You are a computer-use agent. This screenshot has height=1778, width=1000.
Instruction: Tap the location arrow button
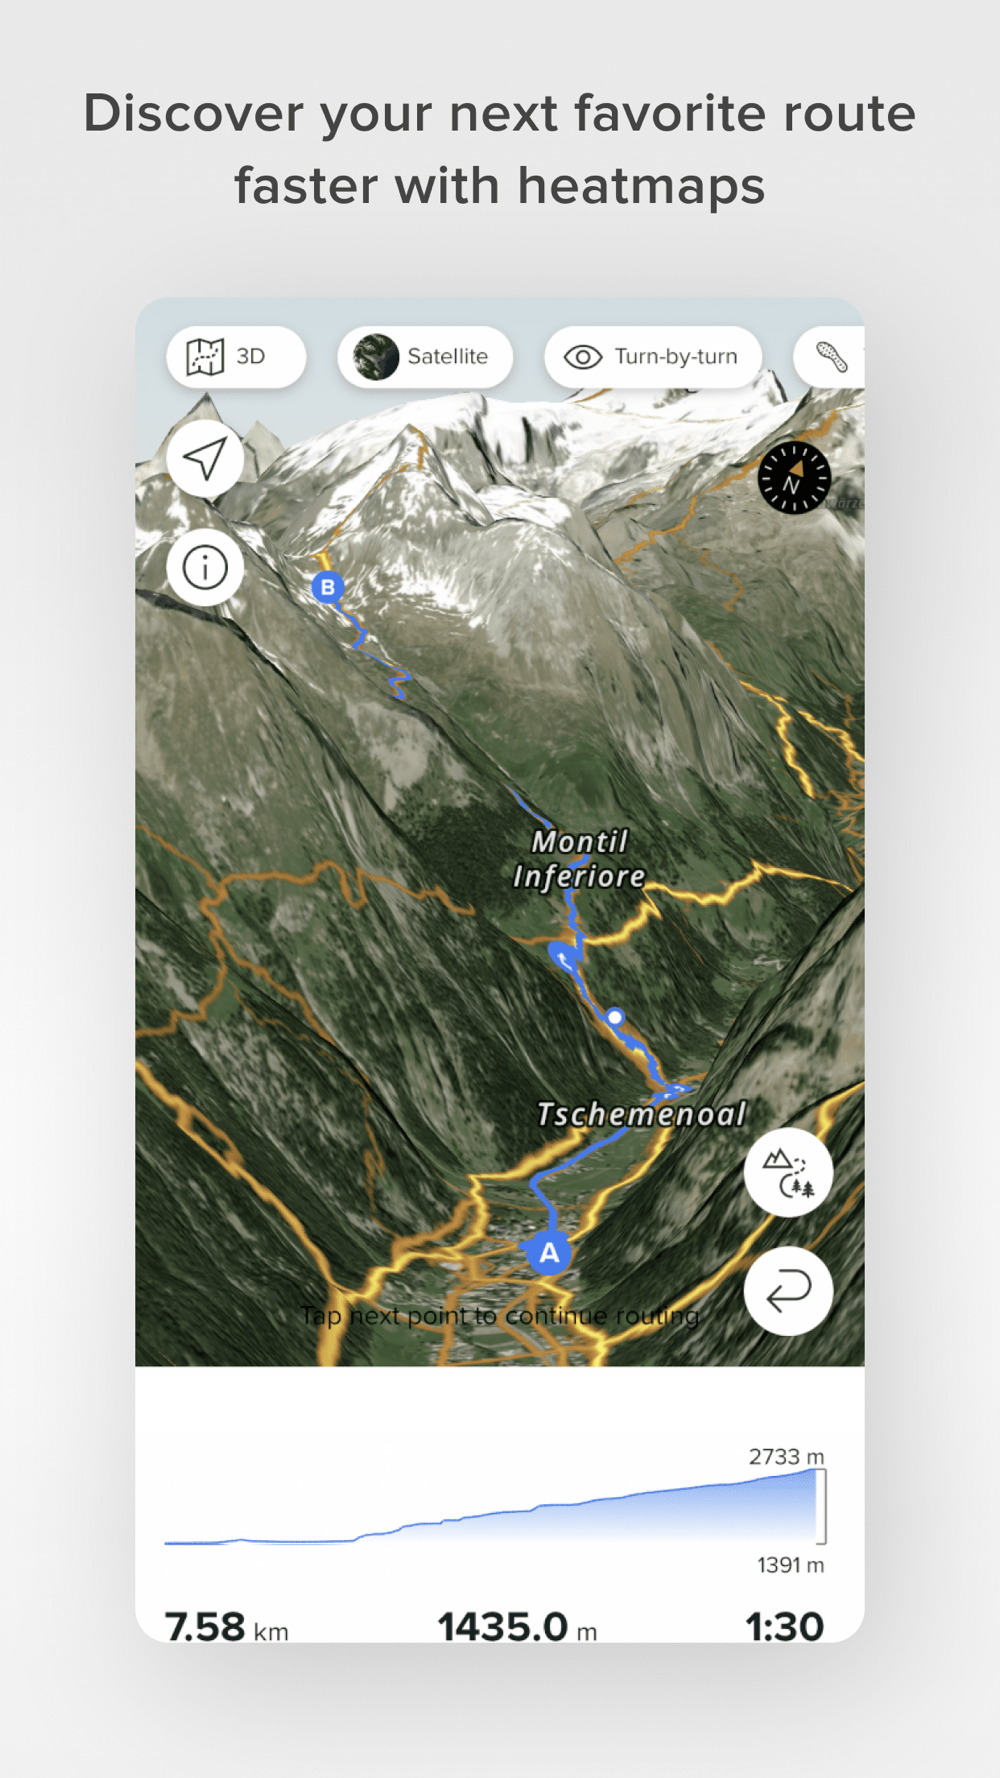205,459
